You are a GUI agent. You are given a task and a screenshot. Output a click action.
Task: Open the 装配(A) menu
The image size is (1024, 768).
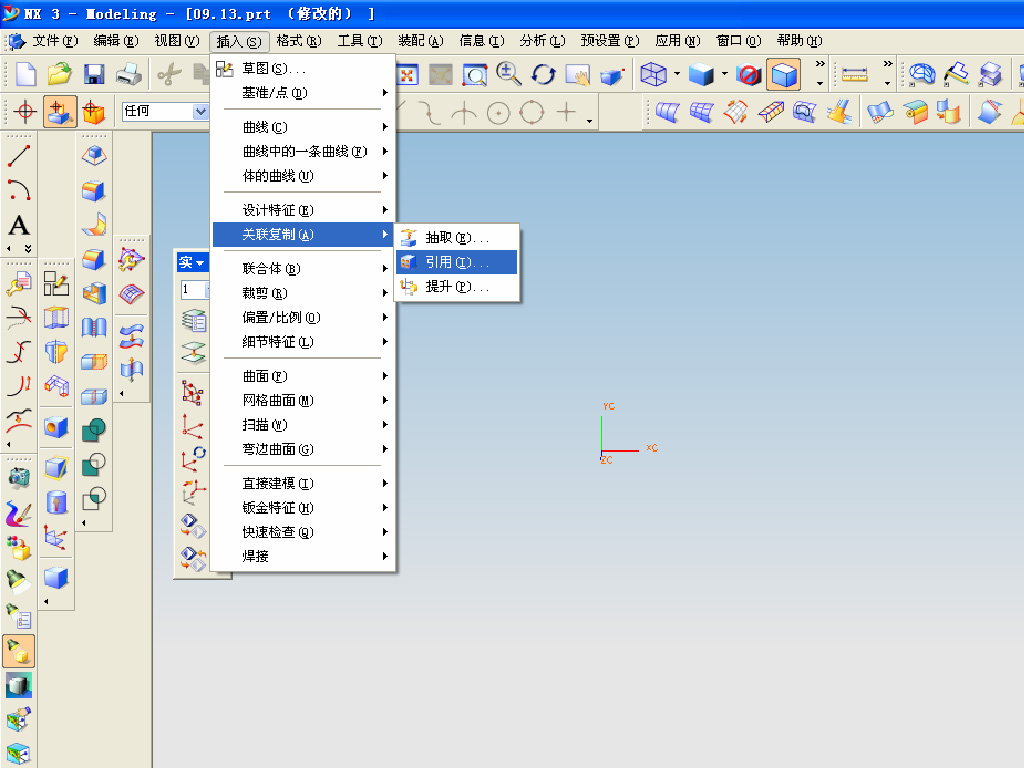pyautogui.click(x=421, y=40)
